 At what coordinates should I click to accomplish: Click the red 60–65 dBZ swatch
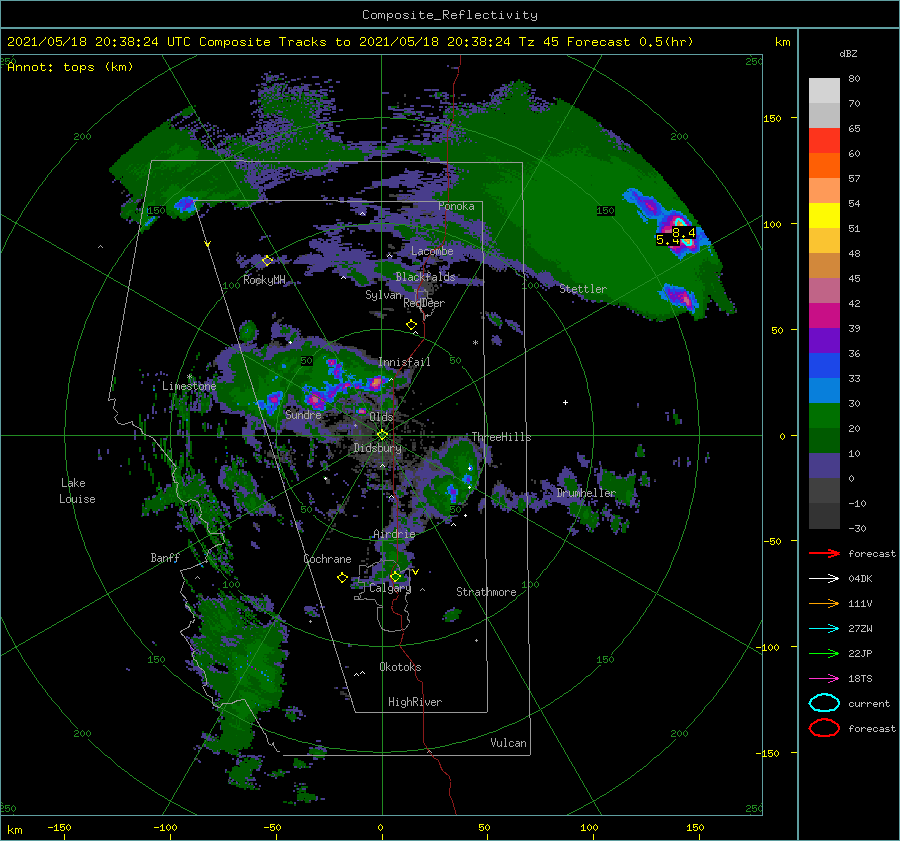(x=824, y=141)
